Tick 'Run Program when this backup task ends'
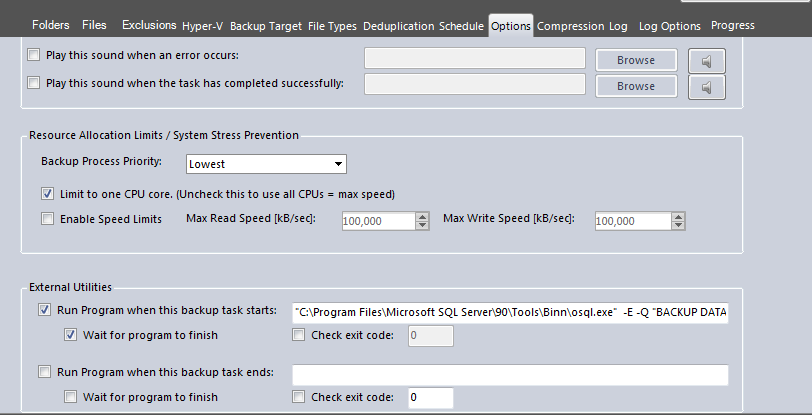This screenshot has height=415, width=812. click(45, 372)
